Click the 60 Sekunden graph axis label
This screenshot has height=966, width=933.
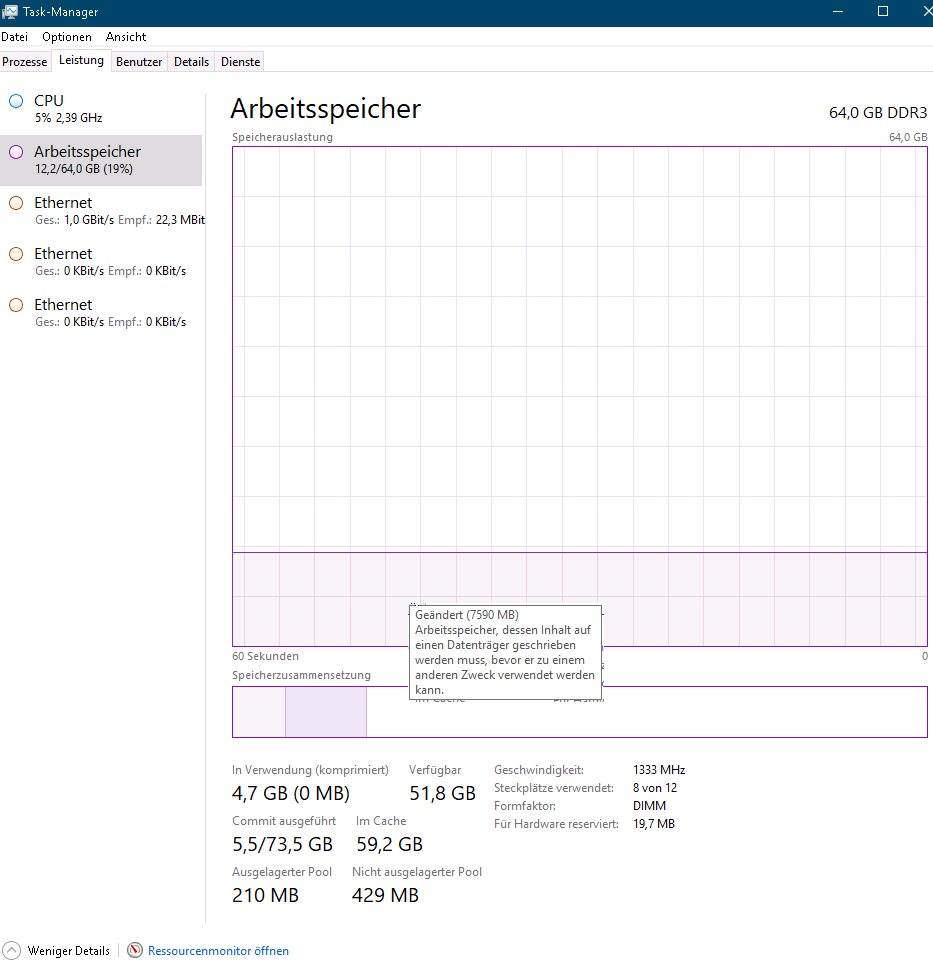coord(266,656)
